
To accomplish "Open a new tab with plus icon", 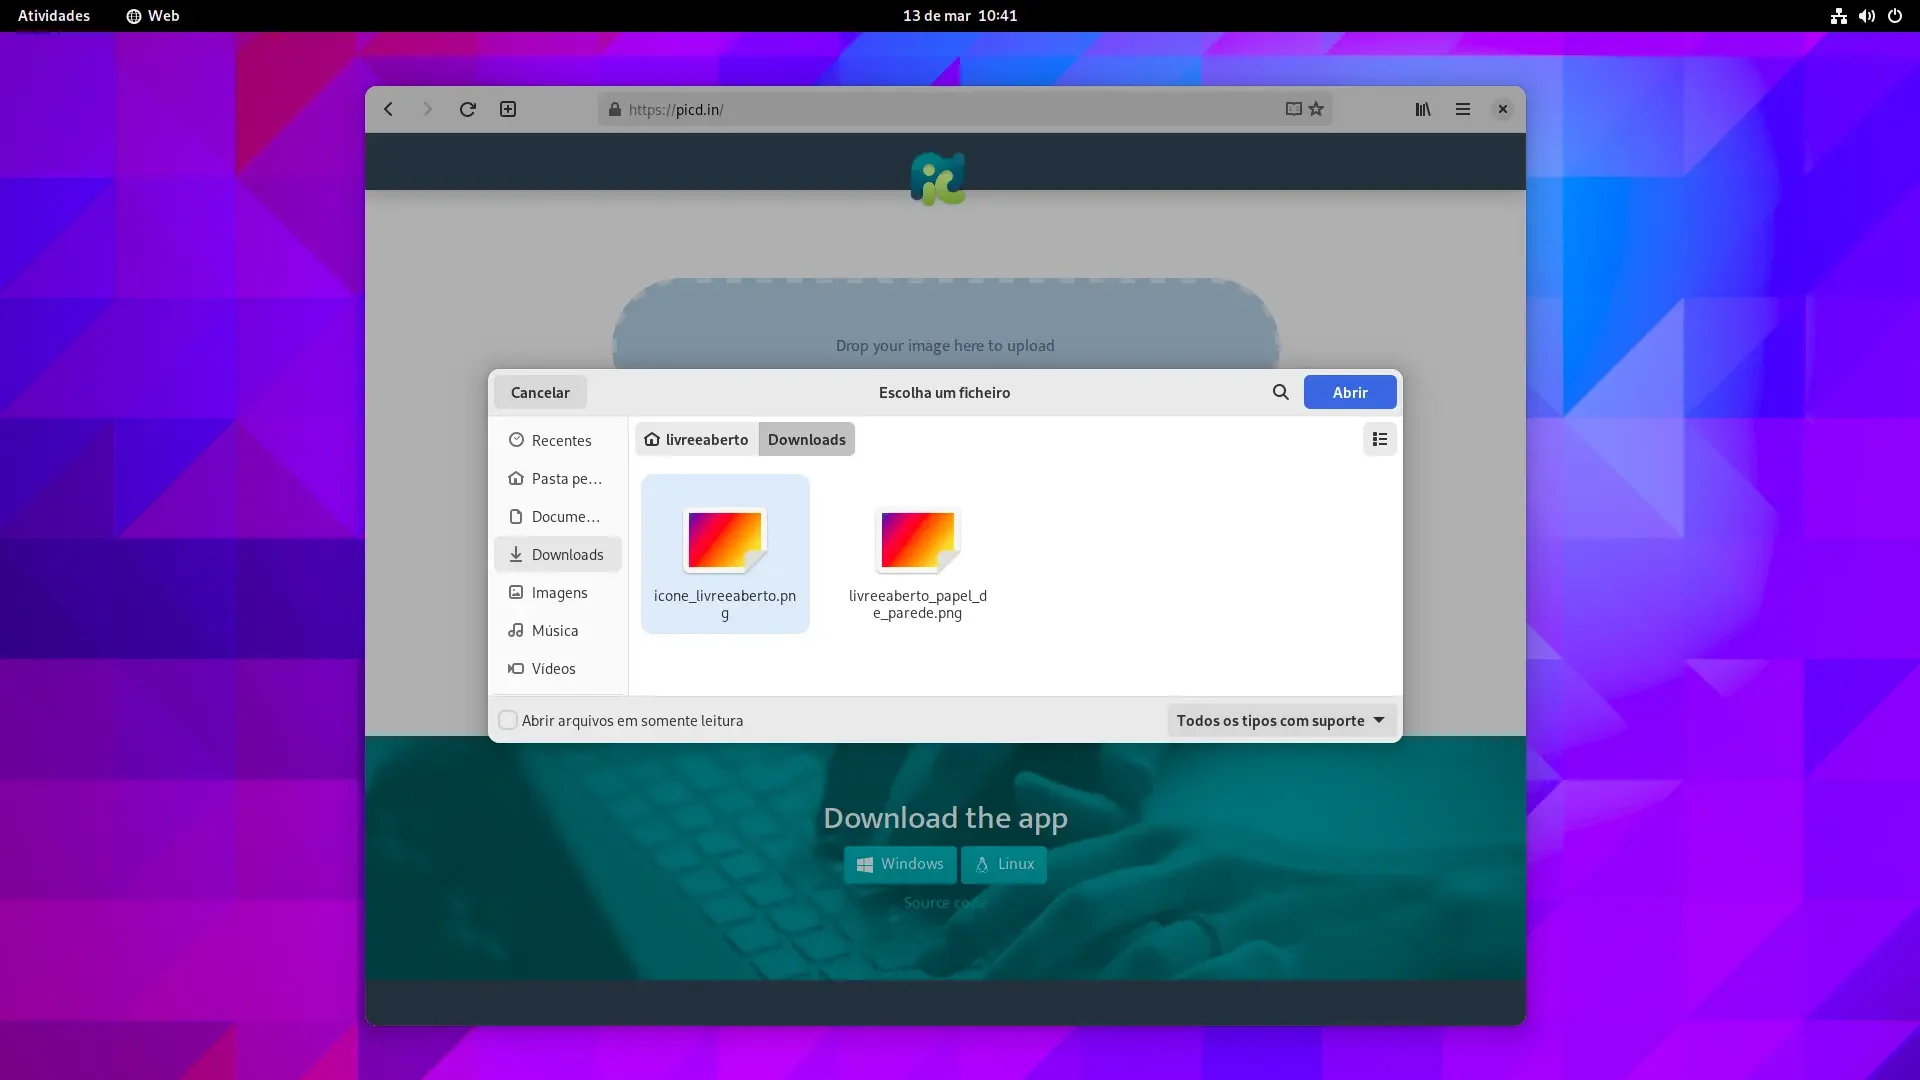I will [x=508, y=109].
